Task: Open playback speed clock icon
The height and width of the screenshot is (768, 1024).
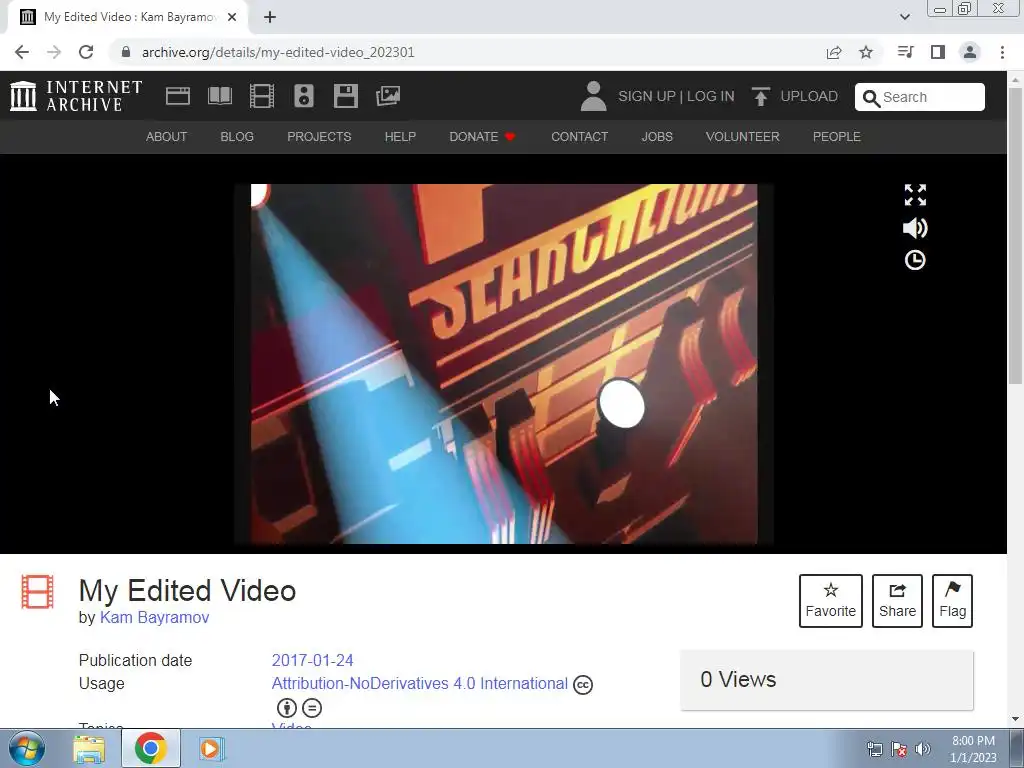Action: click(x=915, y=260)
